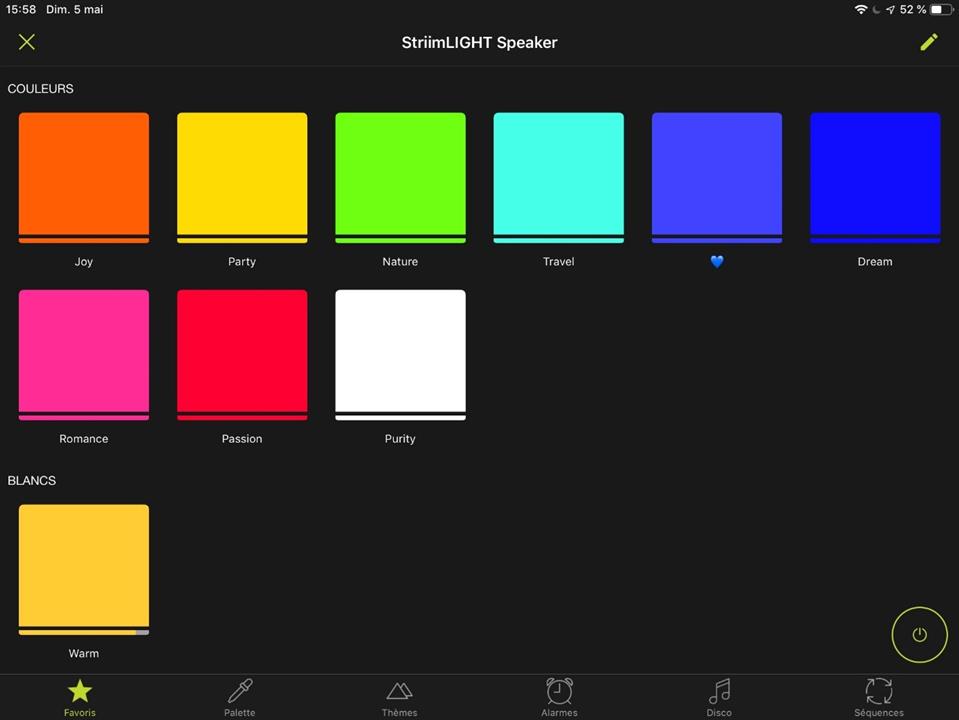Screen dimensions: 959x720
Task: Open the Alarmes clock tab
Action: 559,697
